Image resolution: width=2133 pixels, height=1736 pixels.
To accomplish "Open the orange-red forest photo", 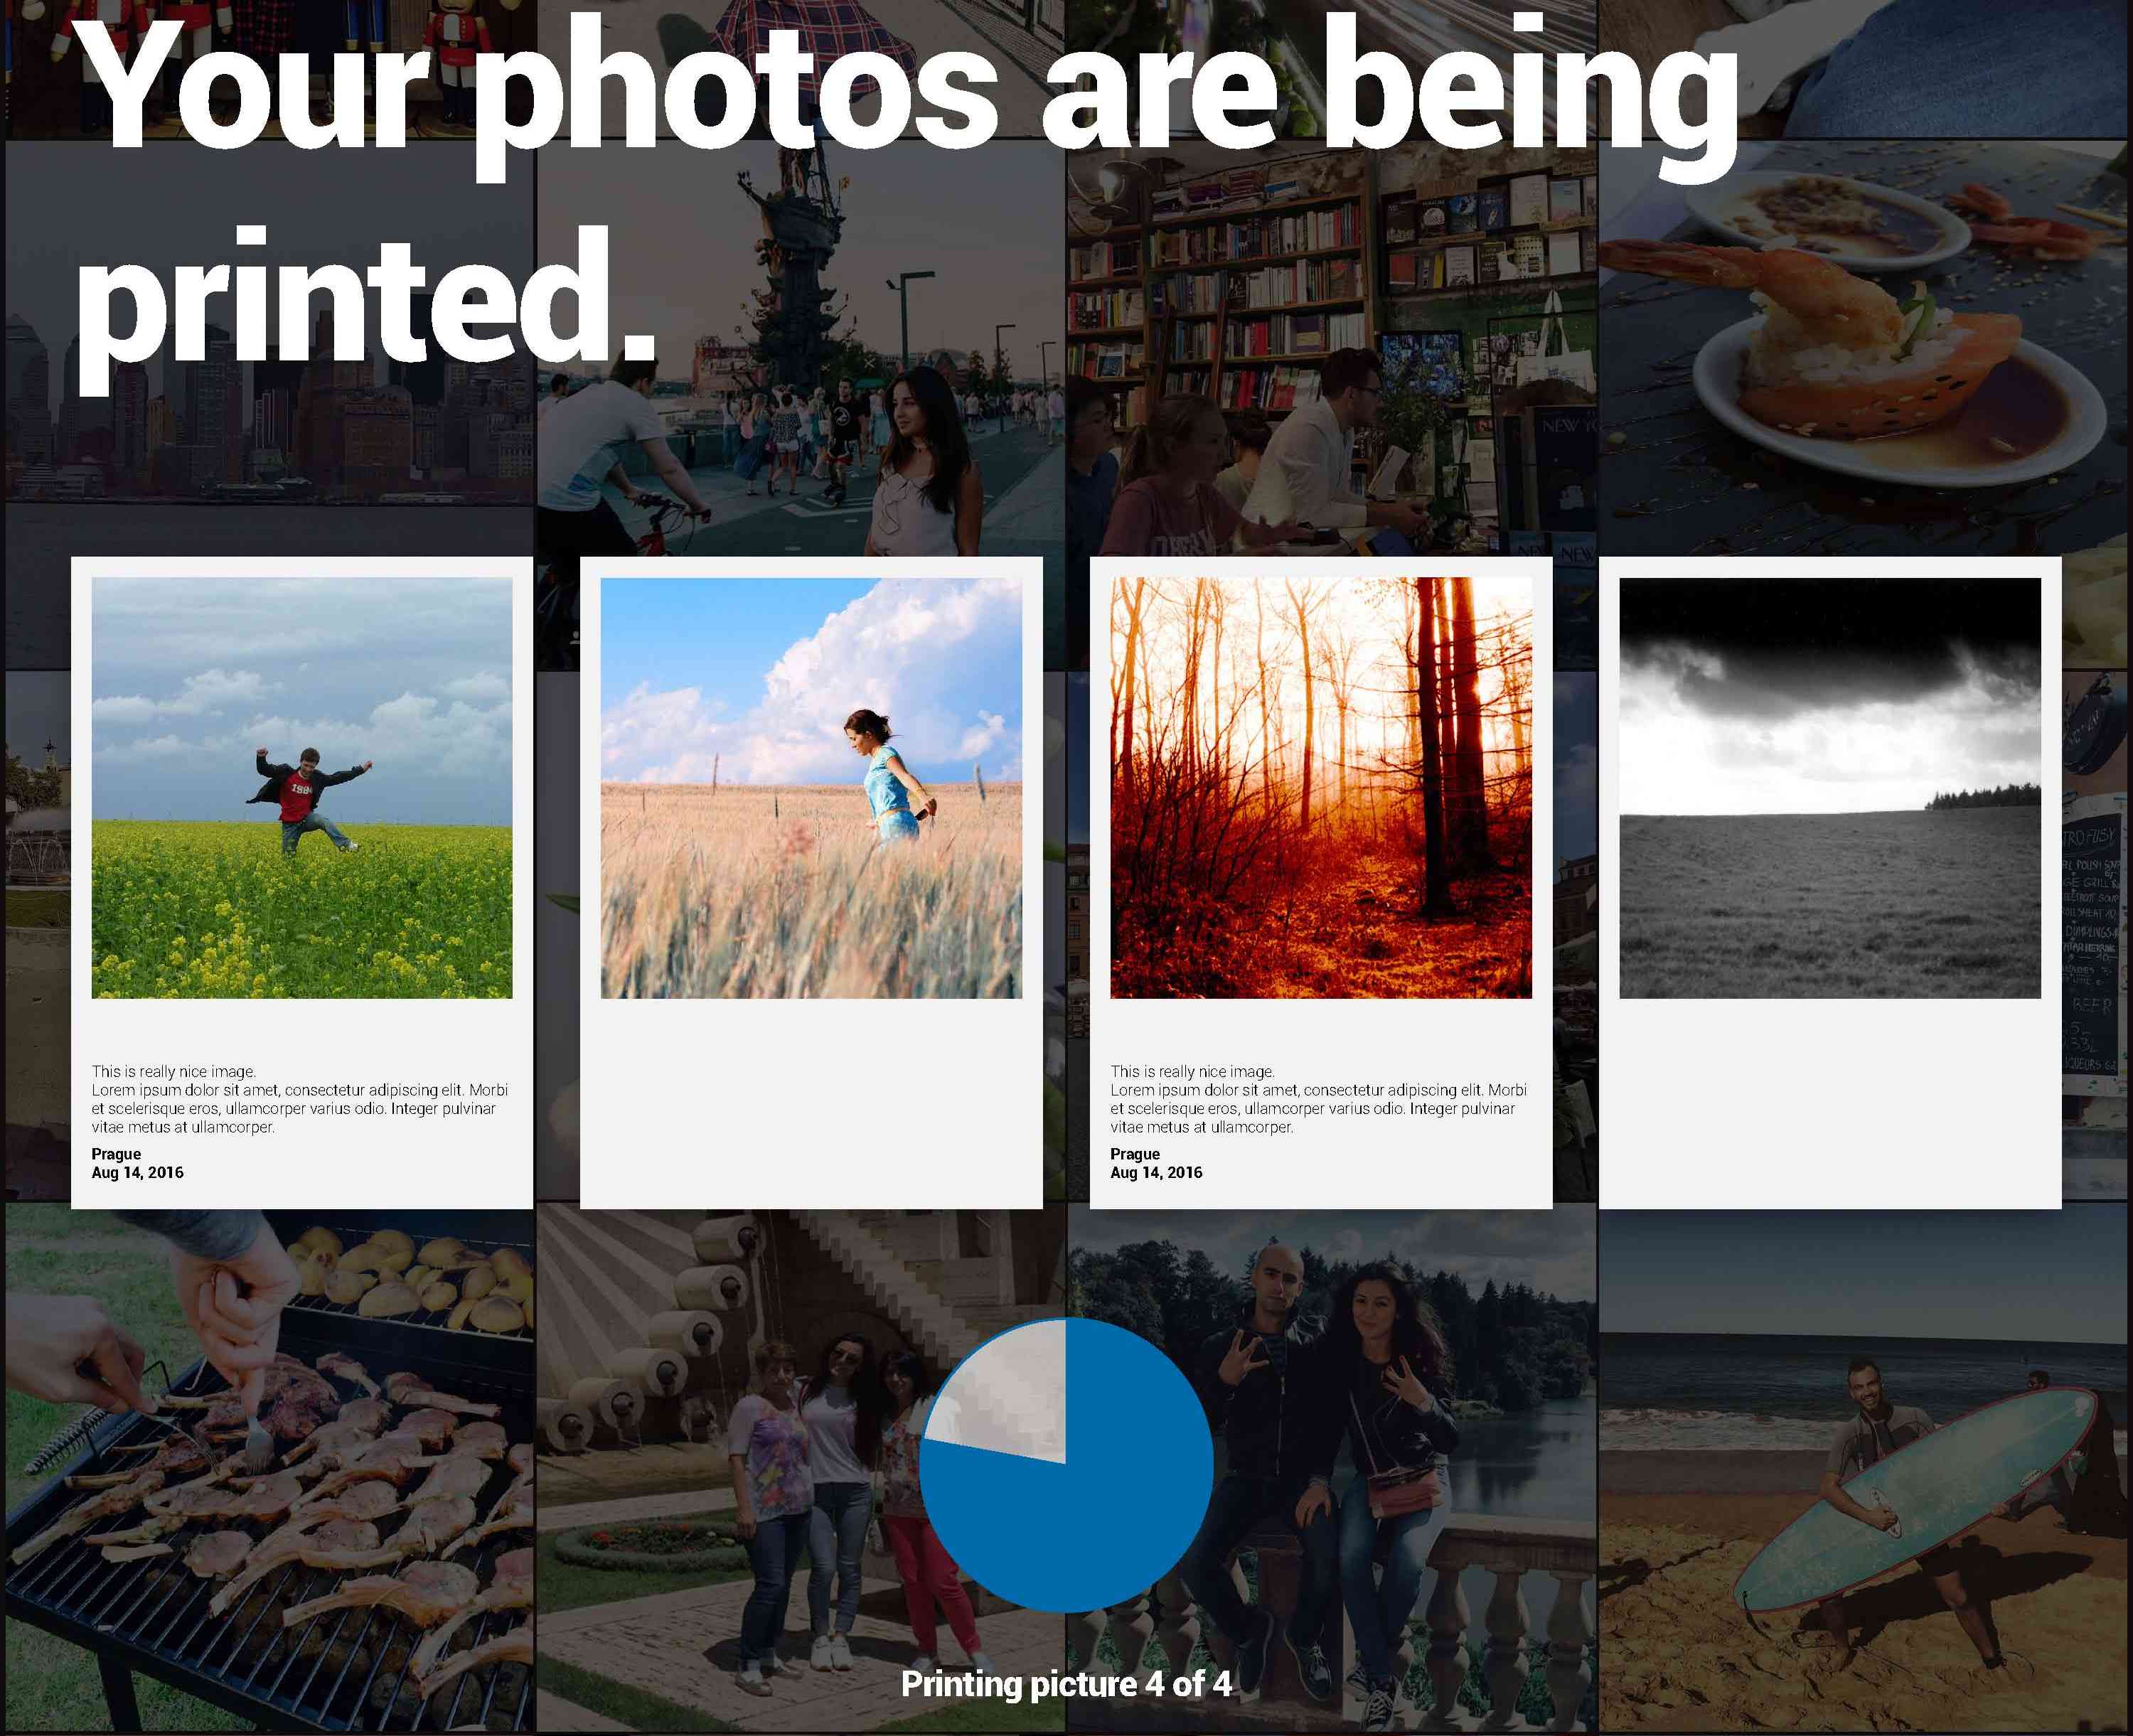I will [x=1321, y=788].
